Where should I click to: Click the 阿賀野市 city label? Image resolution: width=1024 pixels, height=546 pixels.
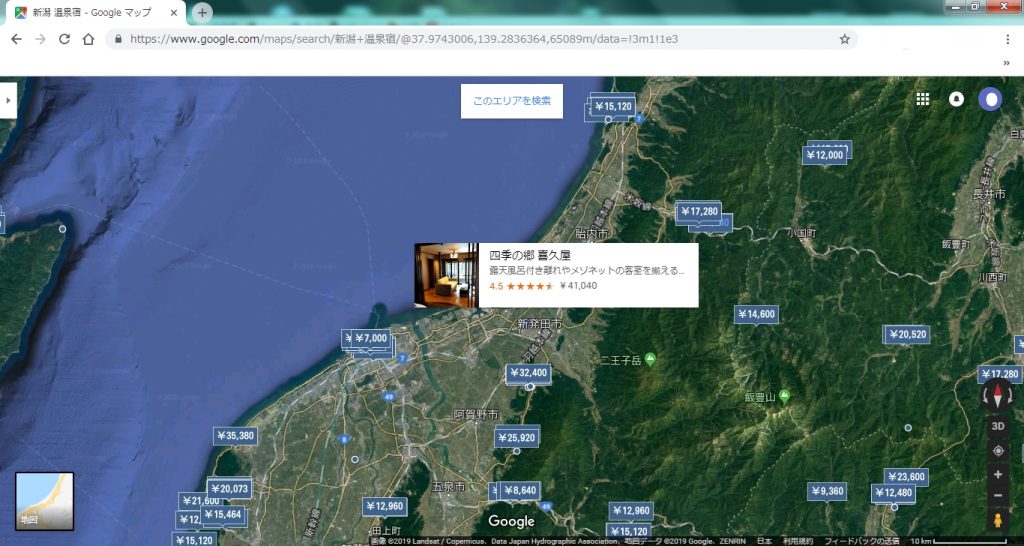click(476, 414)
